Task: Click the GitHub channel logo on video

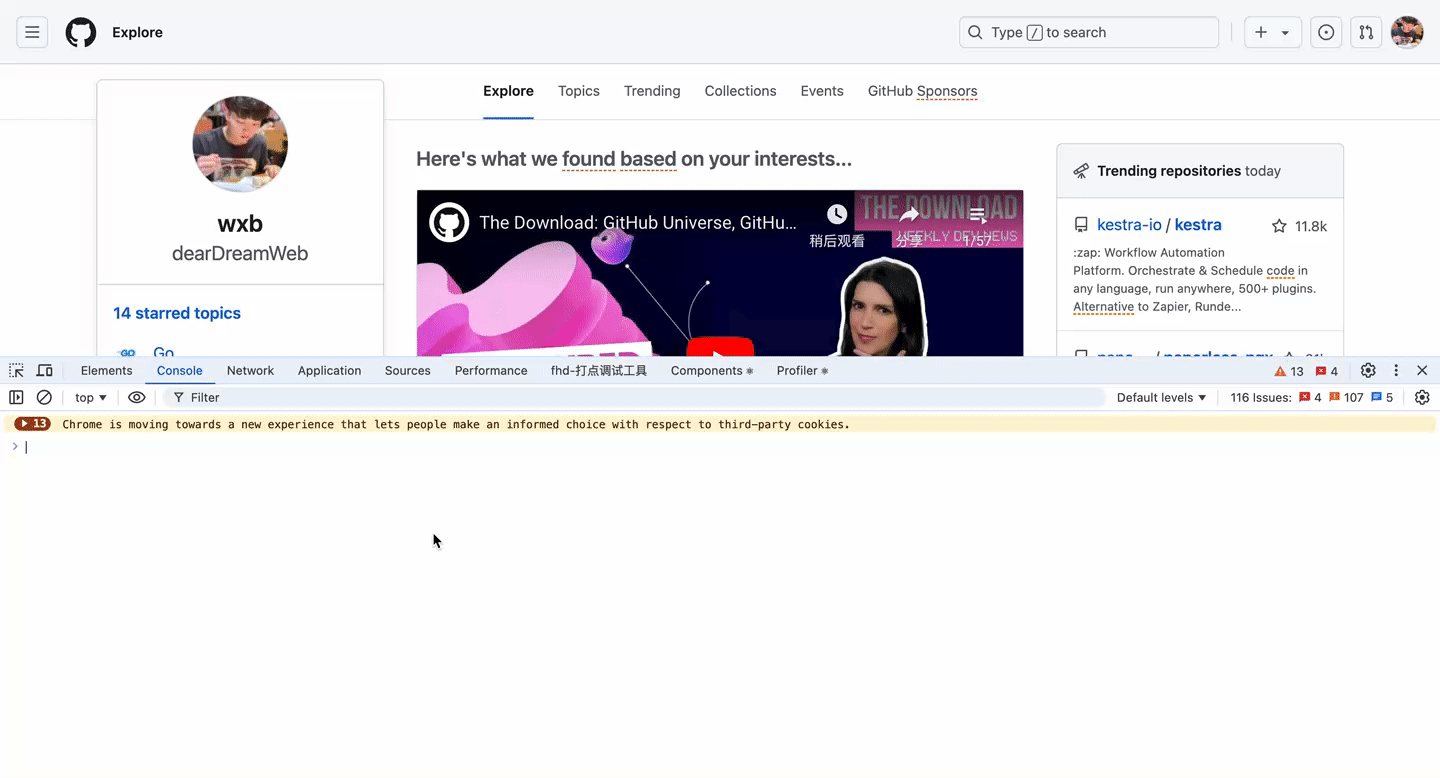Action: click(x=449, y=222)
